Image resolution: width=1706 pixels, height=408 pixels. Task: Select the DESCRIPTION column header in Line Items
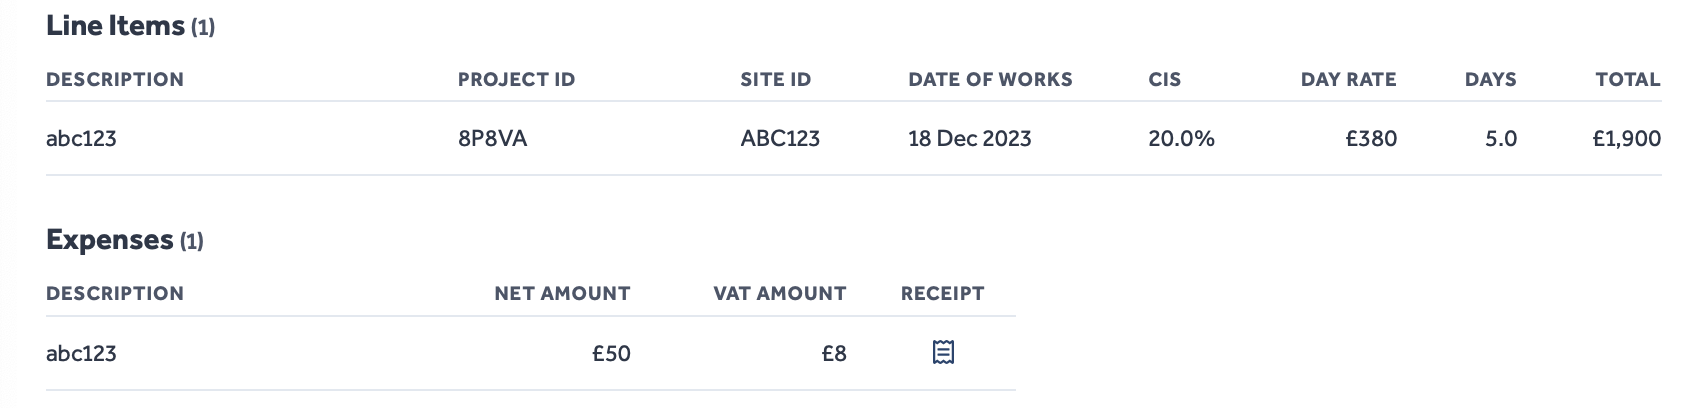(x=115, y=80)
